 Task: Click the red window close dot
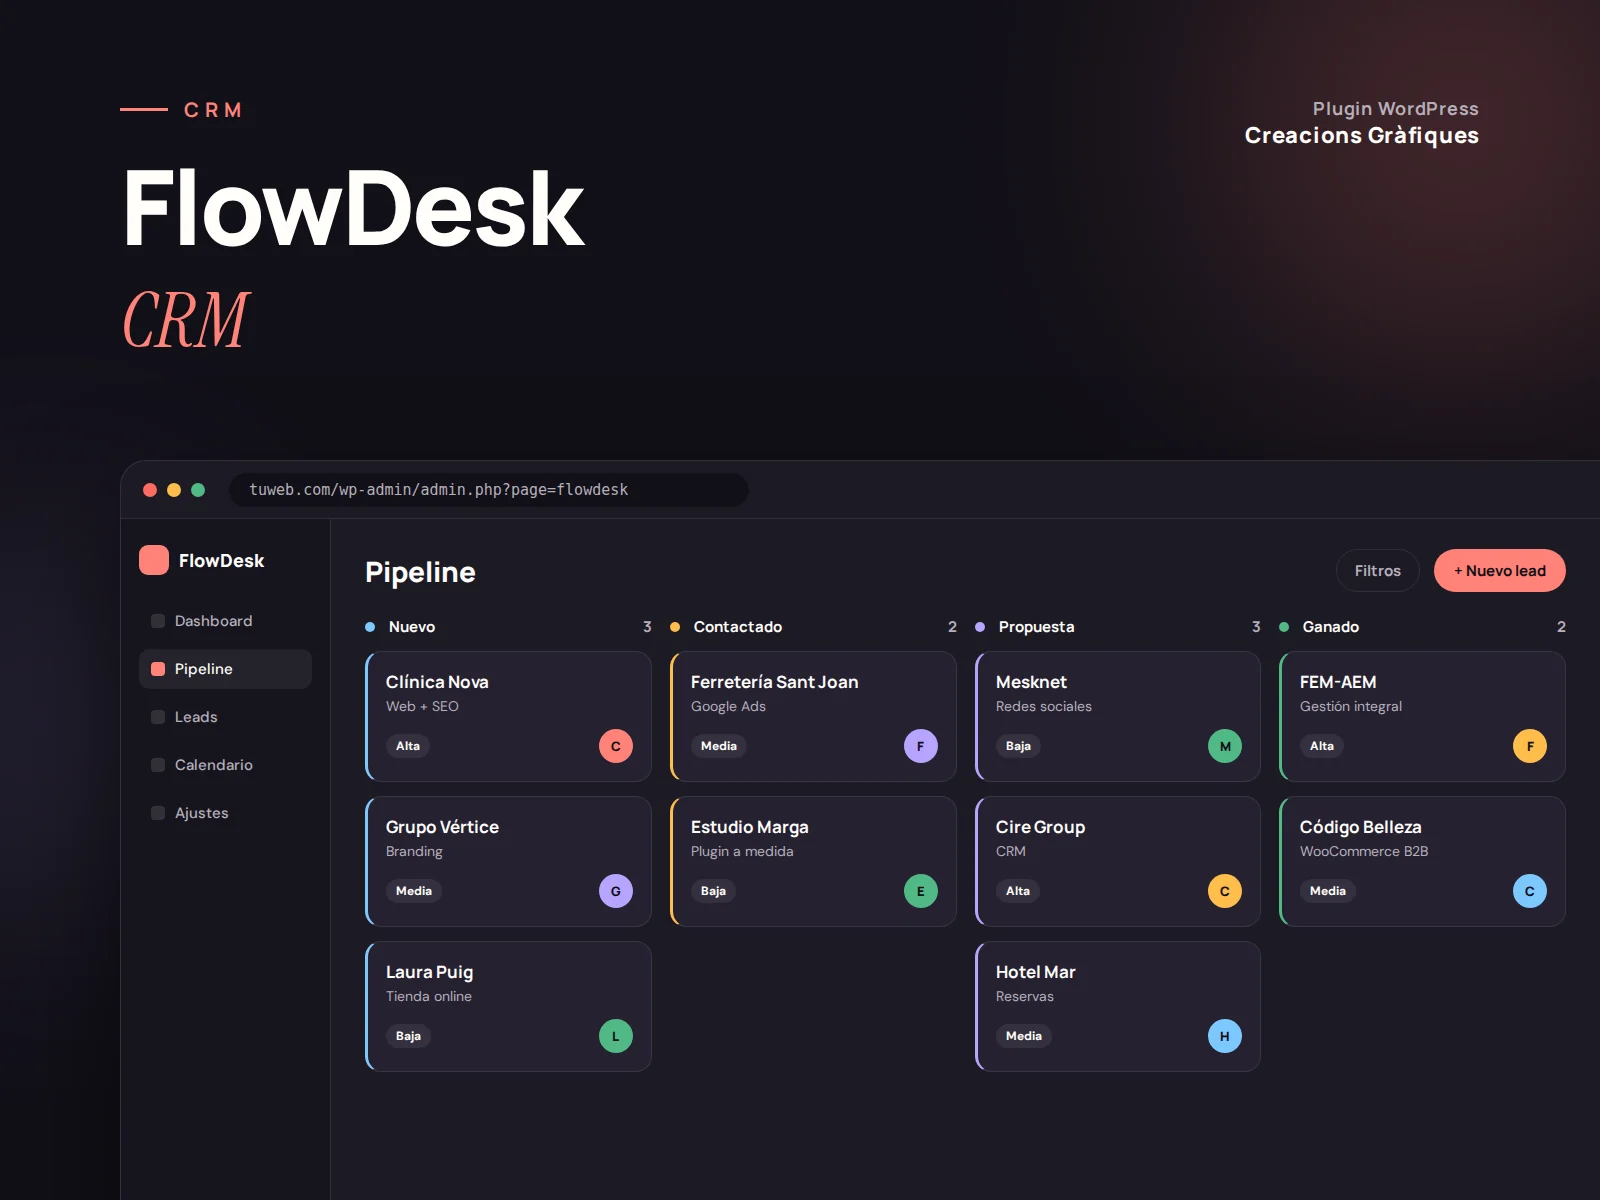[150, 490]
